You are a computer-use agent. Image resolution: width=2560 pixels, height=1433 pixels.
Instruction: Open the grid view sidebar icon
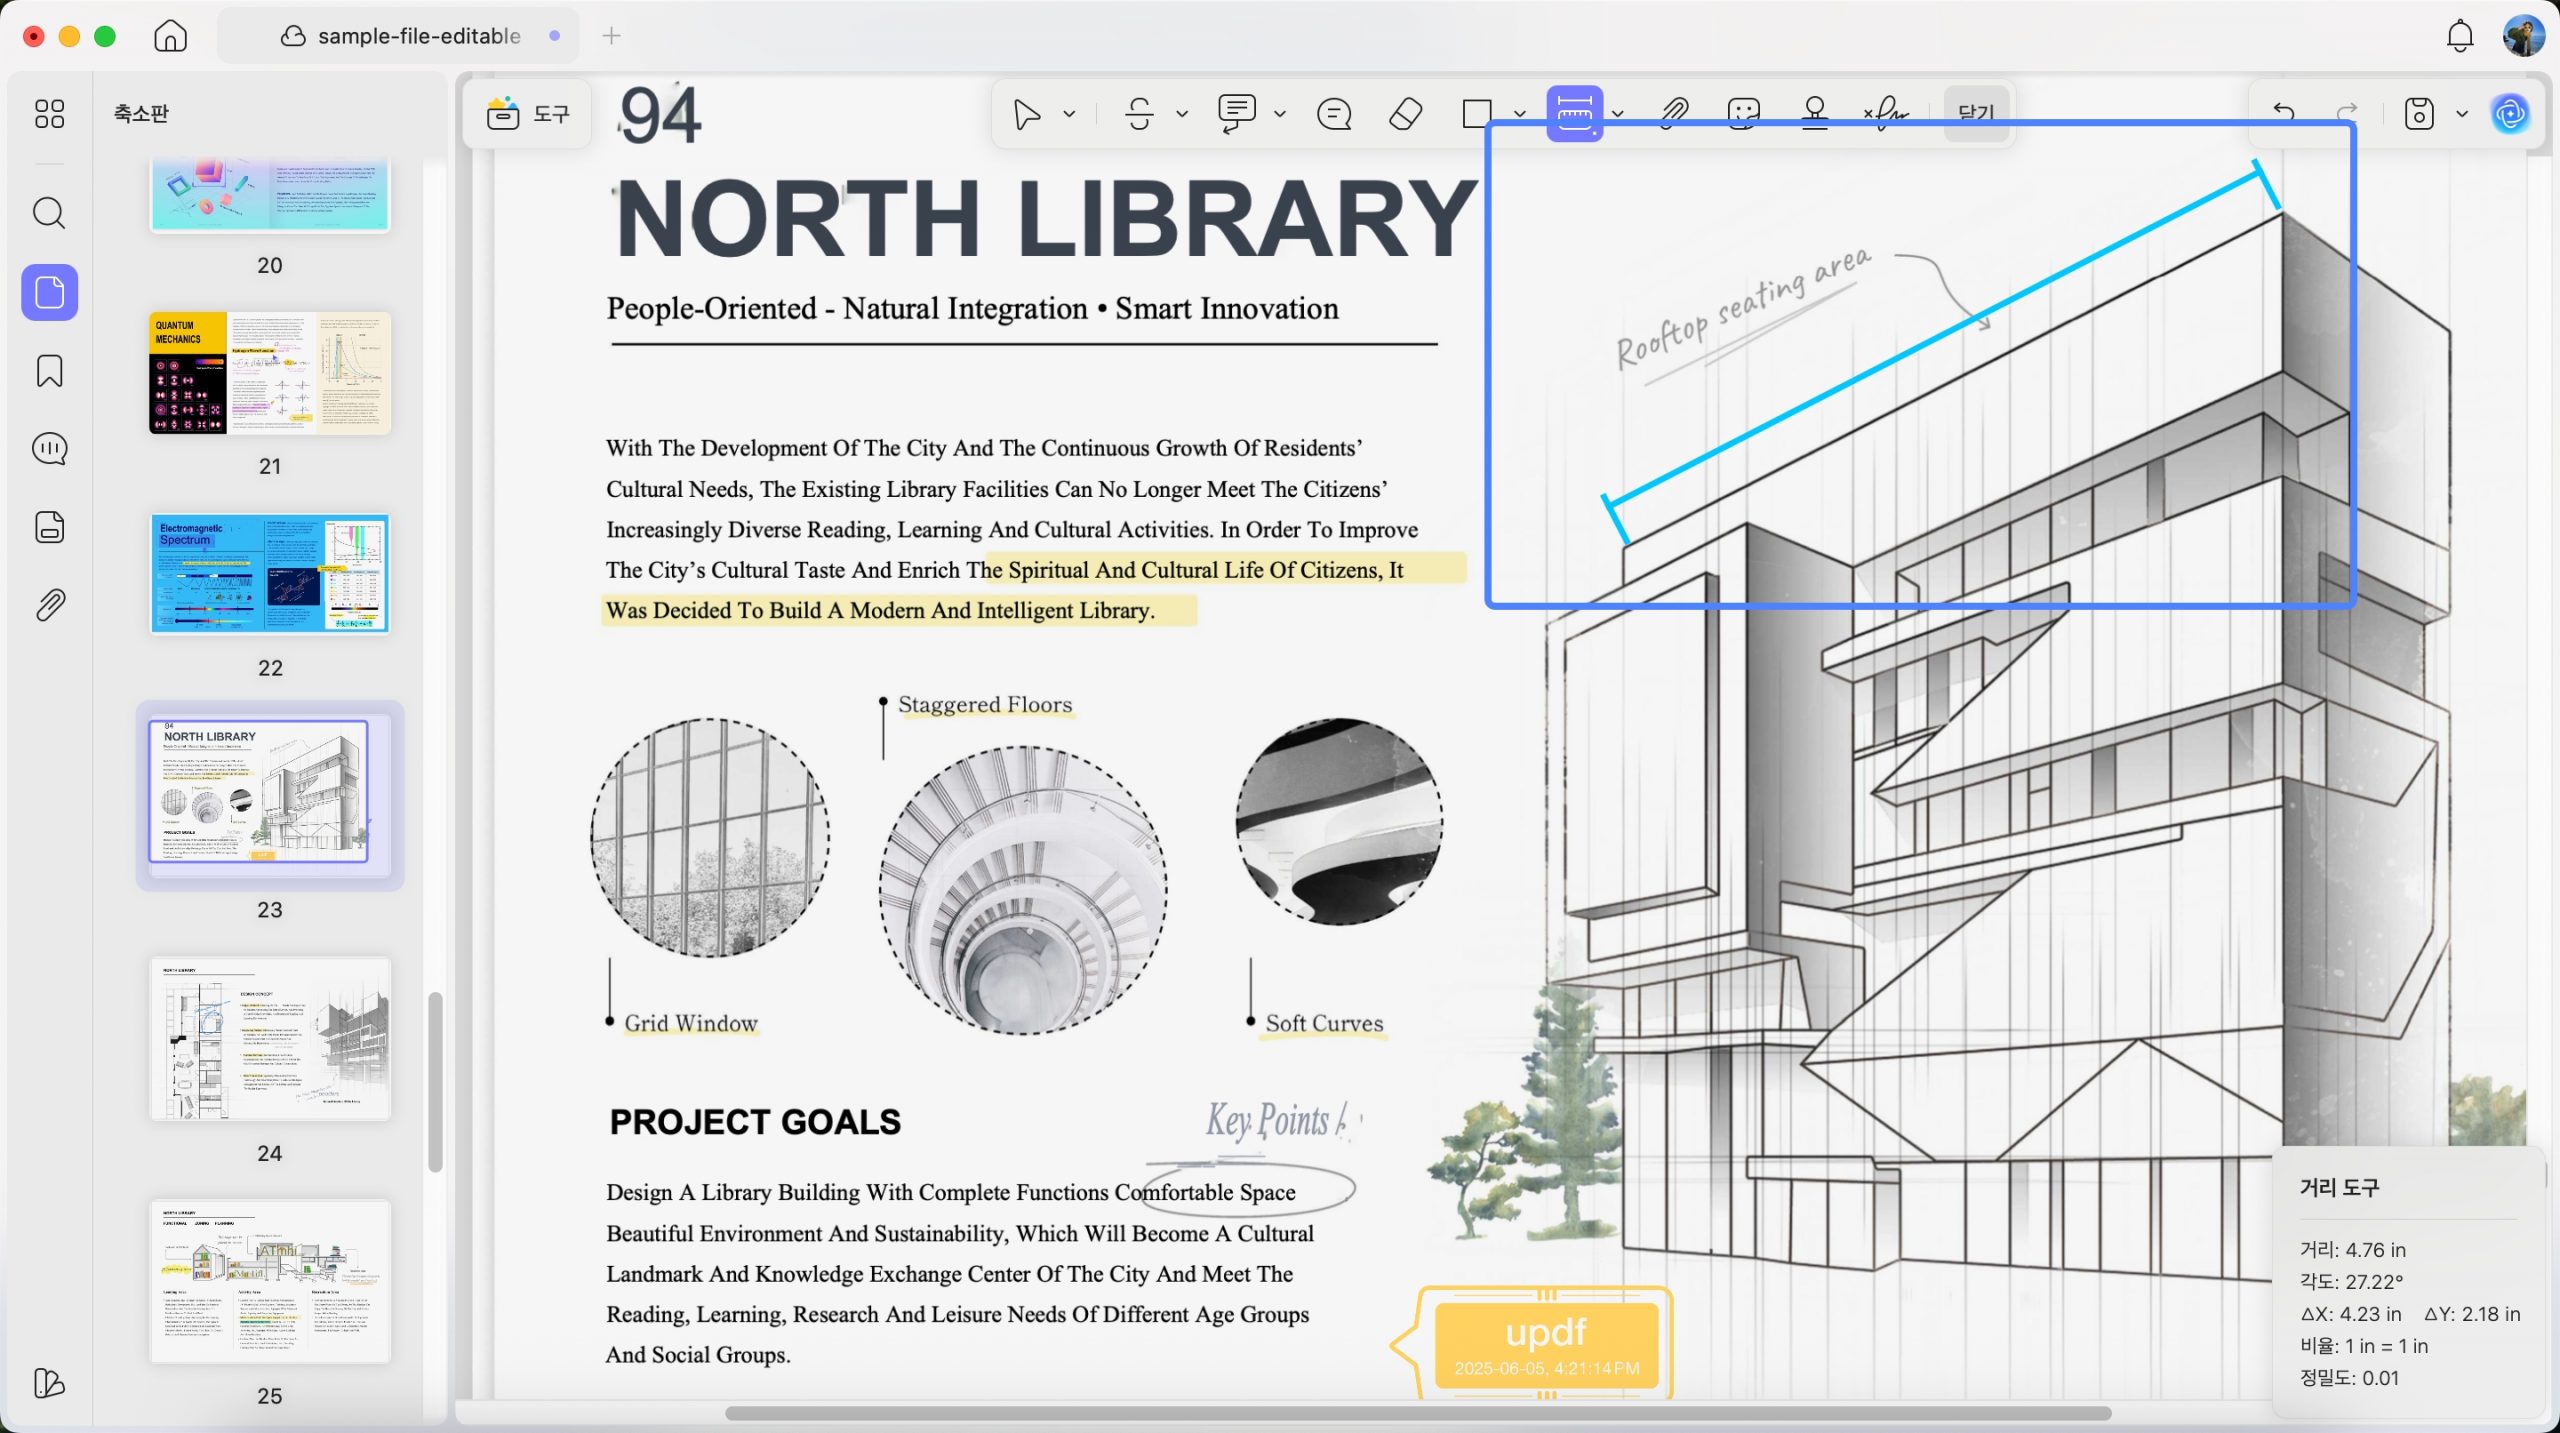49,114
